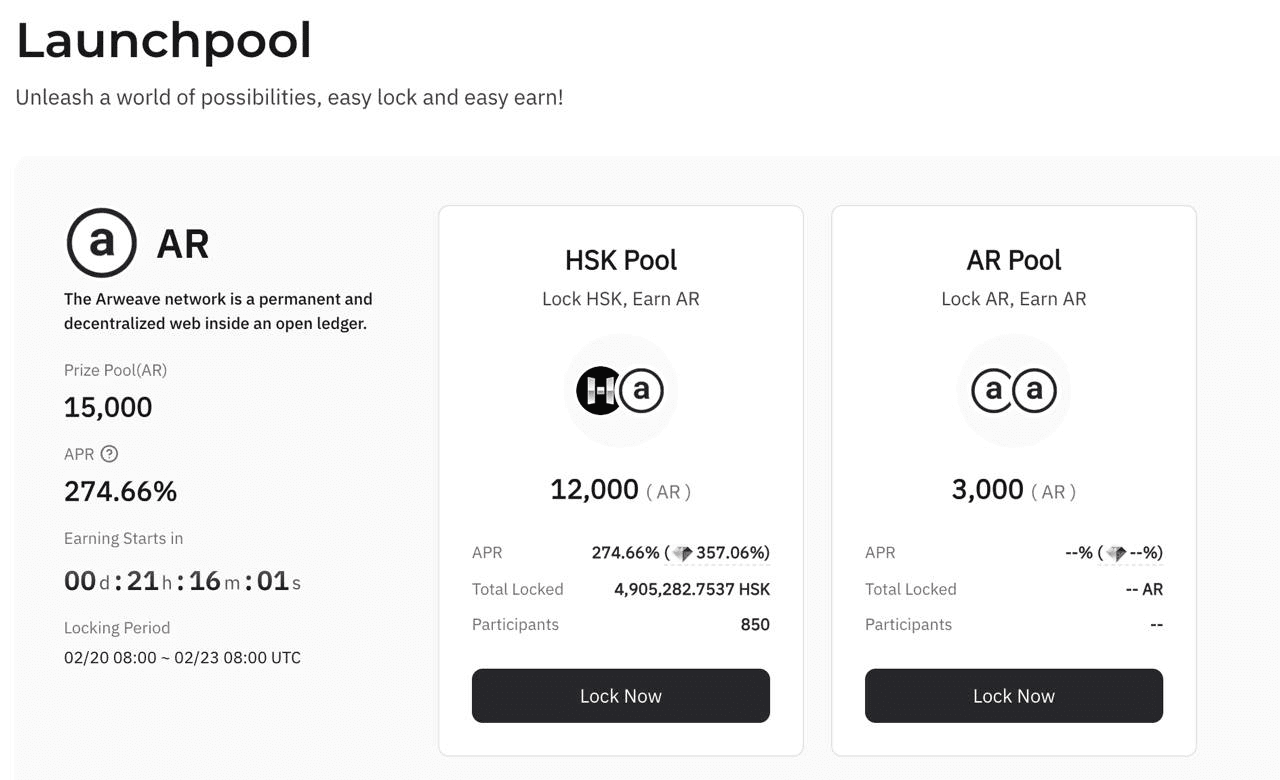Select the "AR Pool" card heading
The image size is (1280, 780).
point(1013,259)
